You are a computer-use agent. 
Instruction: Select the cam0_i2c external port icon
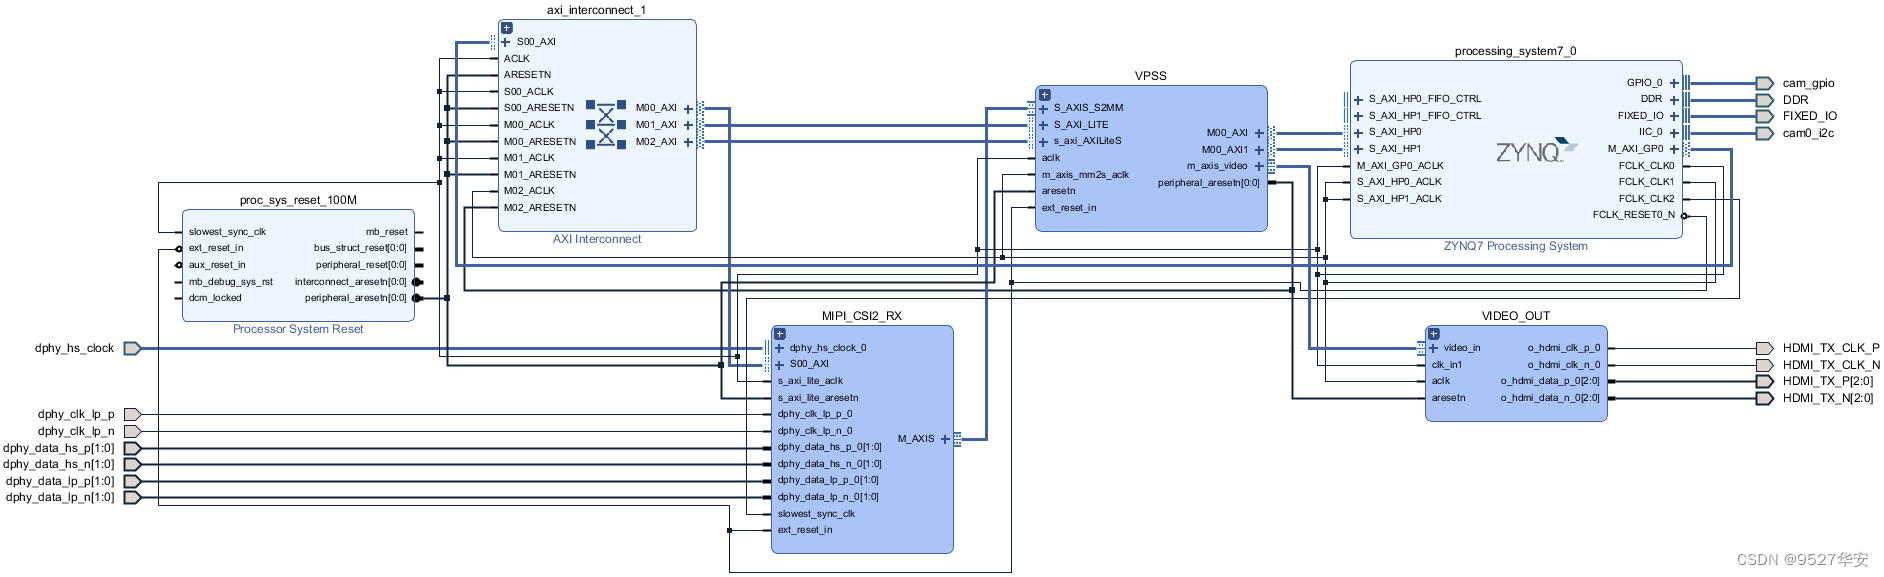point(1765,133)
